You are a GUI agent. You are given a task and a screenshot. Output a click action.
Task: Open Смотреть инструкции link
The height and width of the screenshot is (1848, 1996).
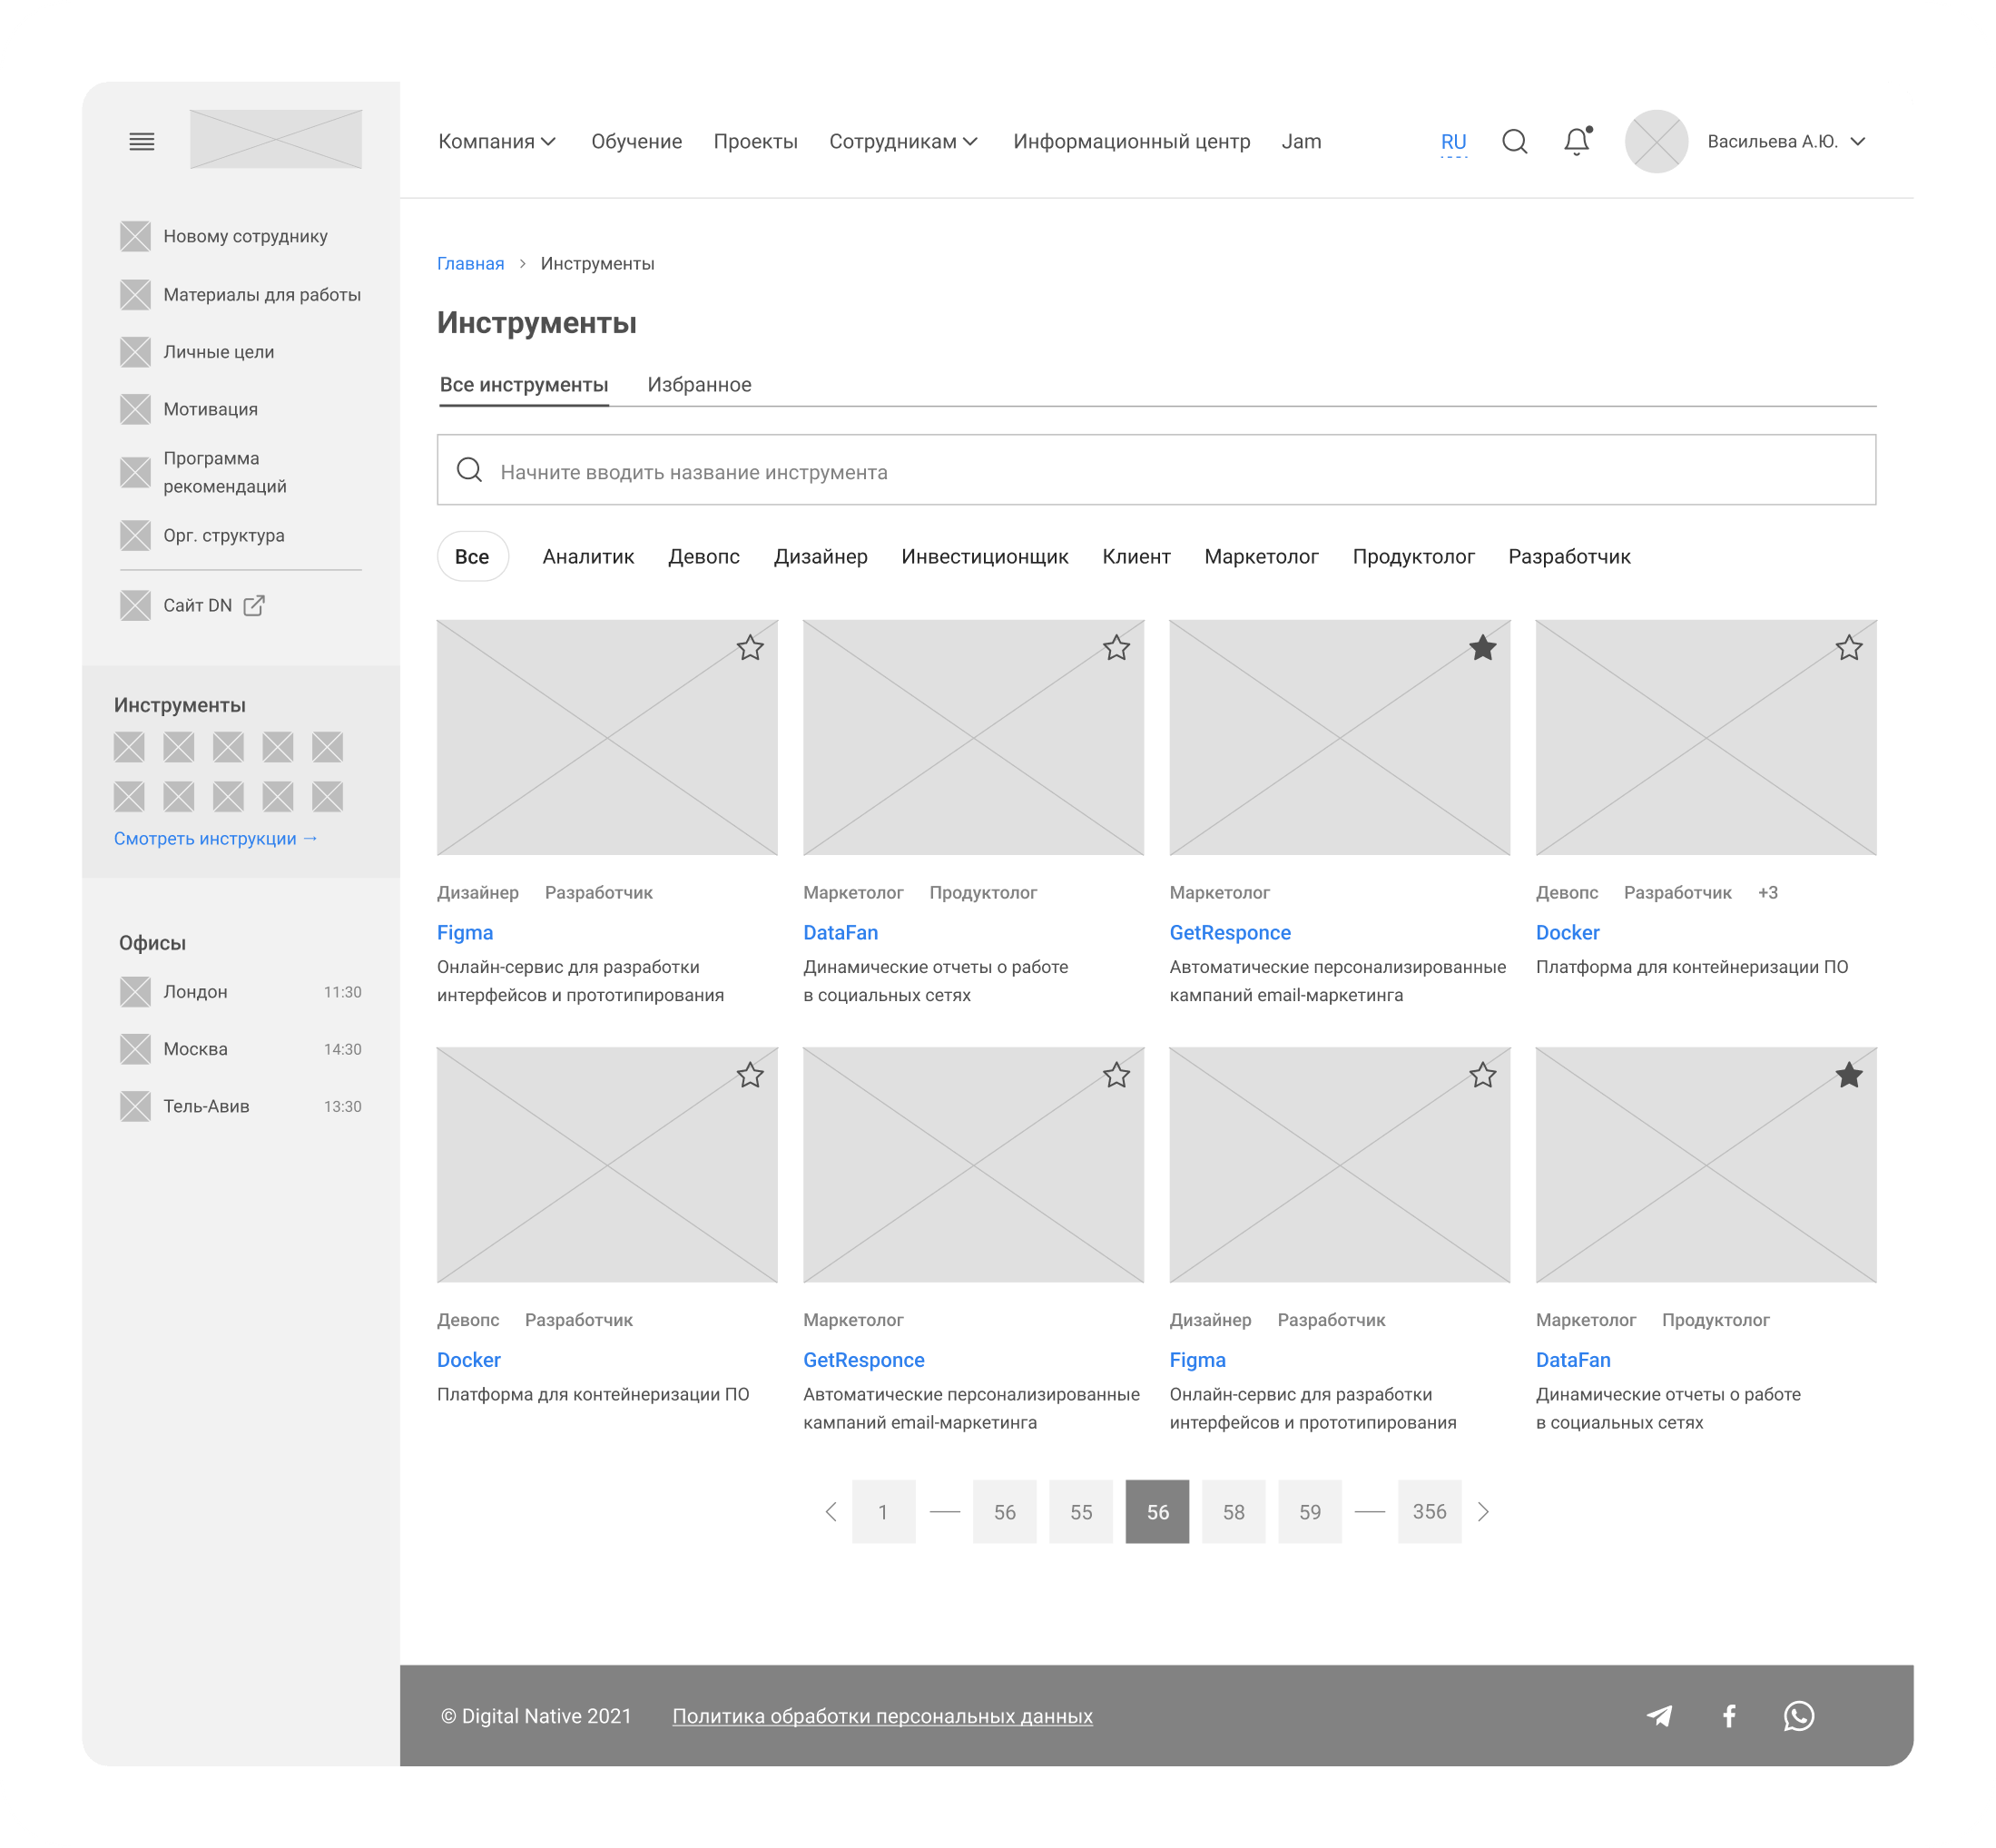pos(215,838)
